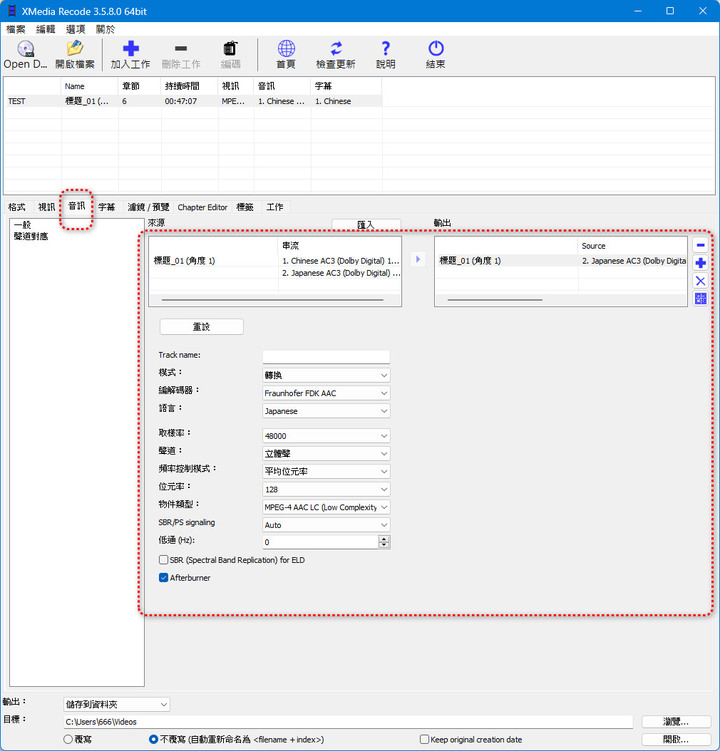Select 1. Chinese AC3 (Dolby Digital) stream

pyautogui.click(x=340, y=261)
